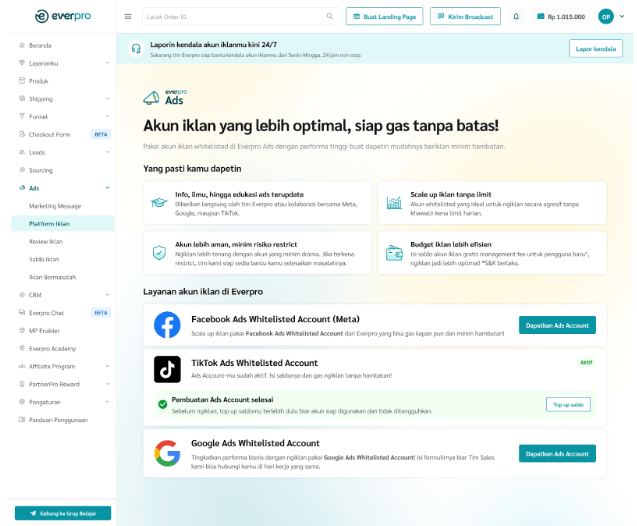Click the Facebook logo icon
This screenshot has width=637, height=526.
click(x=167, y=325)
